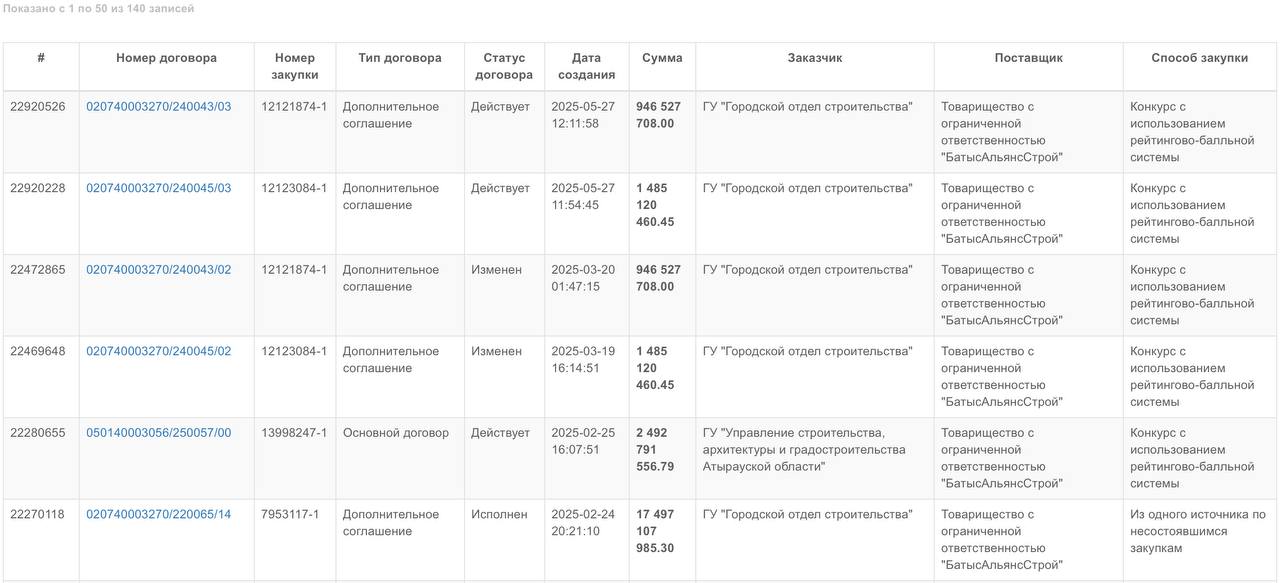Open contract link 020740003270/220065/14
Image resolution: width=1280 pixels, height=583 pixels.
(x=158, y=515)
